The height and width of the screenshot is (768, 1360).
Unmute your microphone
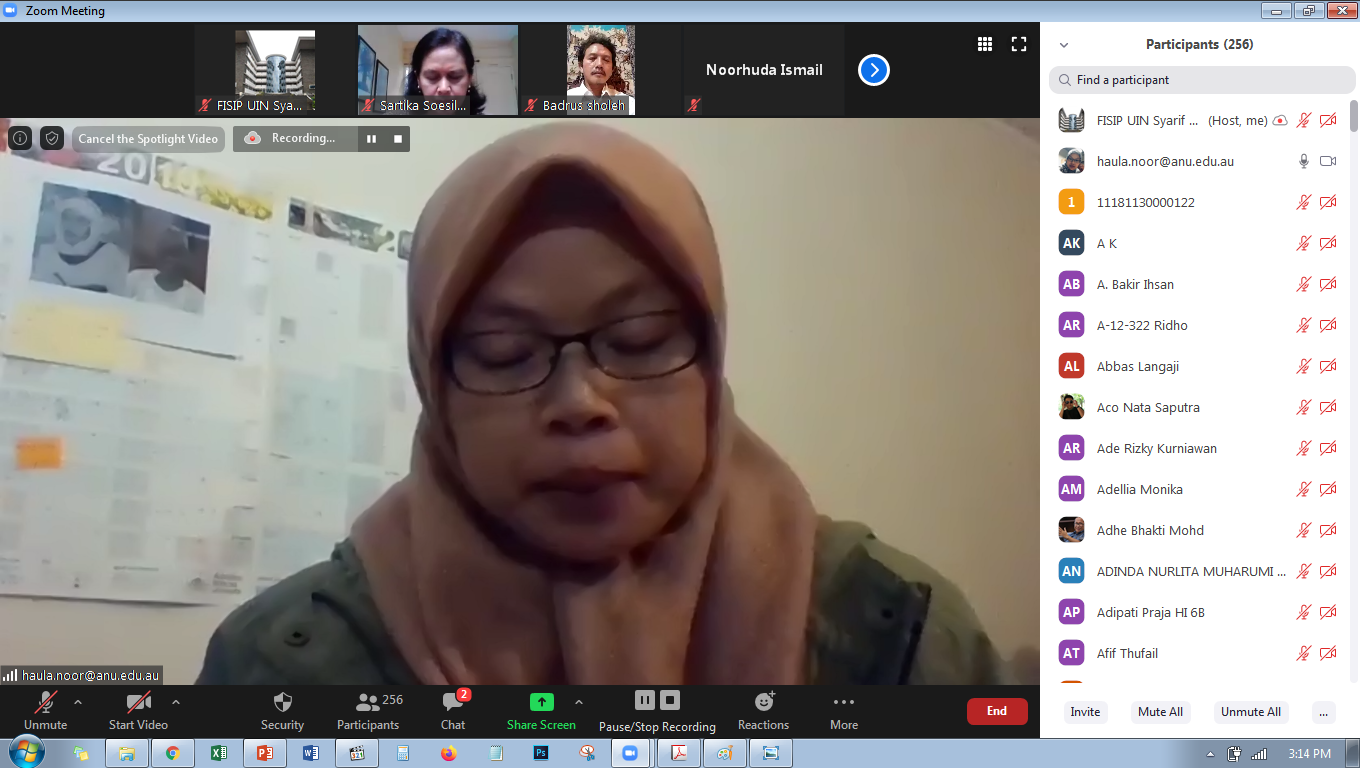coord(45,710)
